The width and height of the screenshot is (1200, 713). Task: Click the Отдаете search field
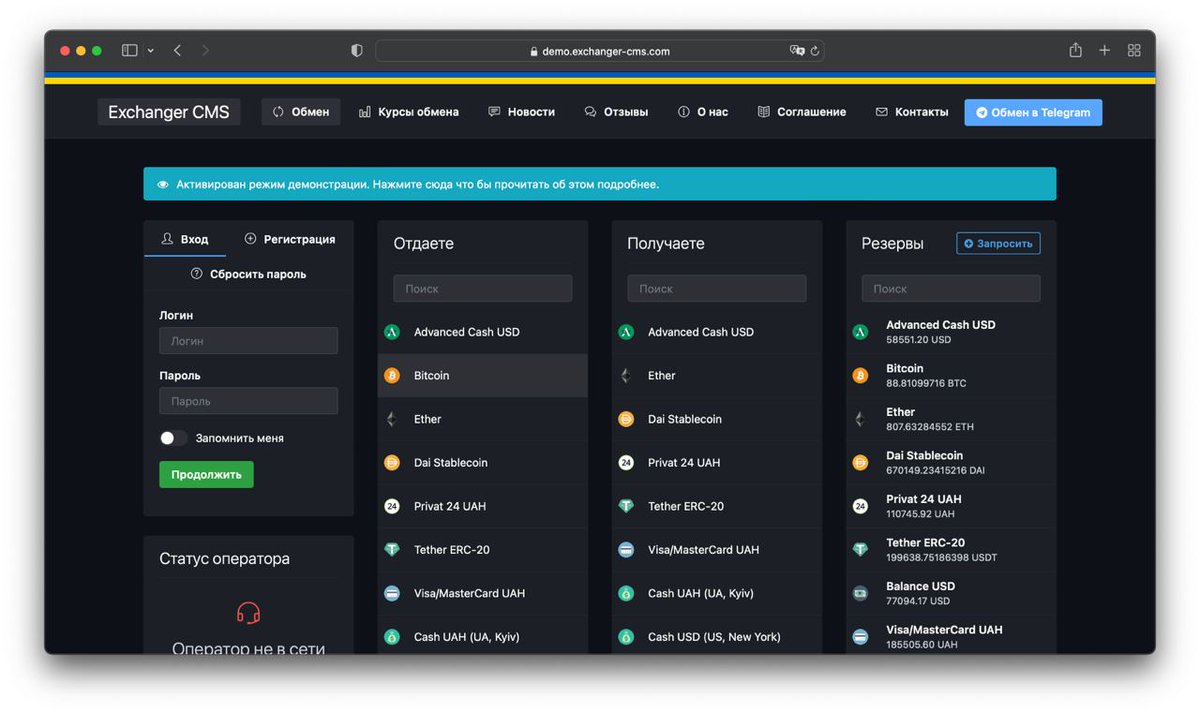click(482, 288)
